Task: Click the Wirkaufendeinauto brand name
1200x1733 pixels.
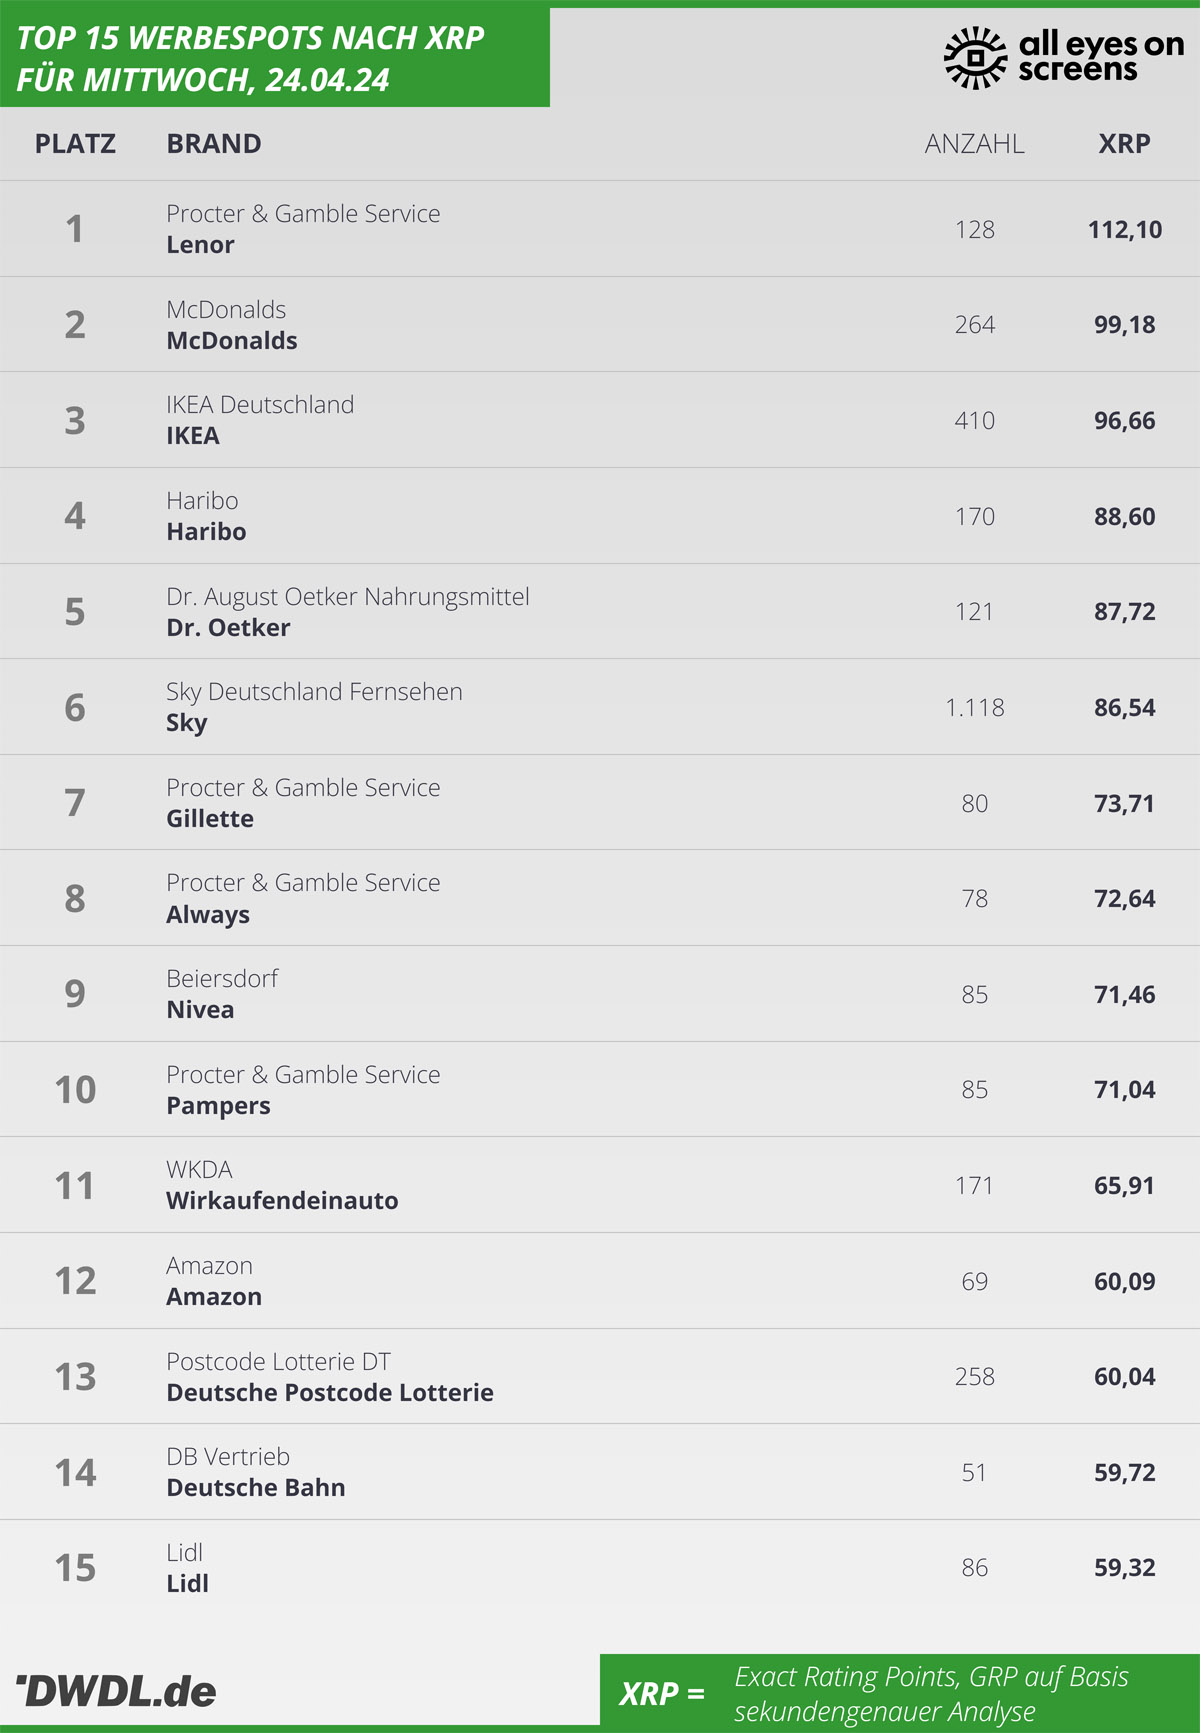Action: pyautogui.click(x=282, y=1201)
